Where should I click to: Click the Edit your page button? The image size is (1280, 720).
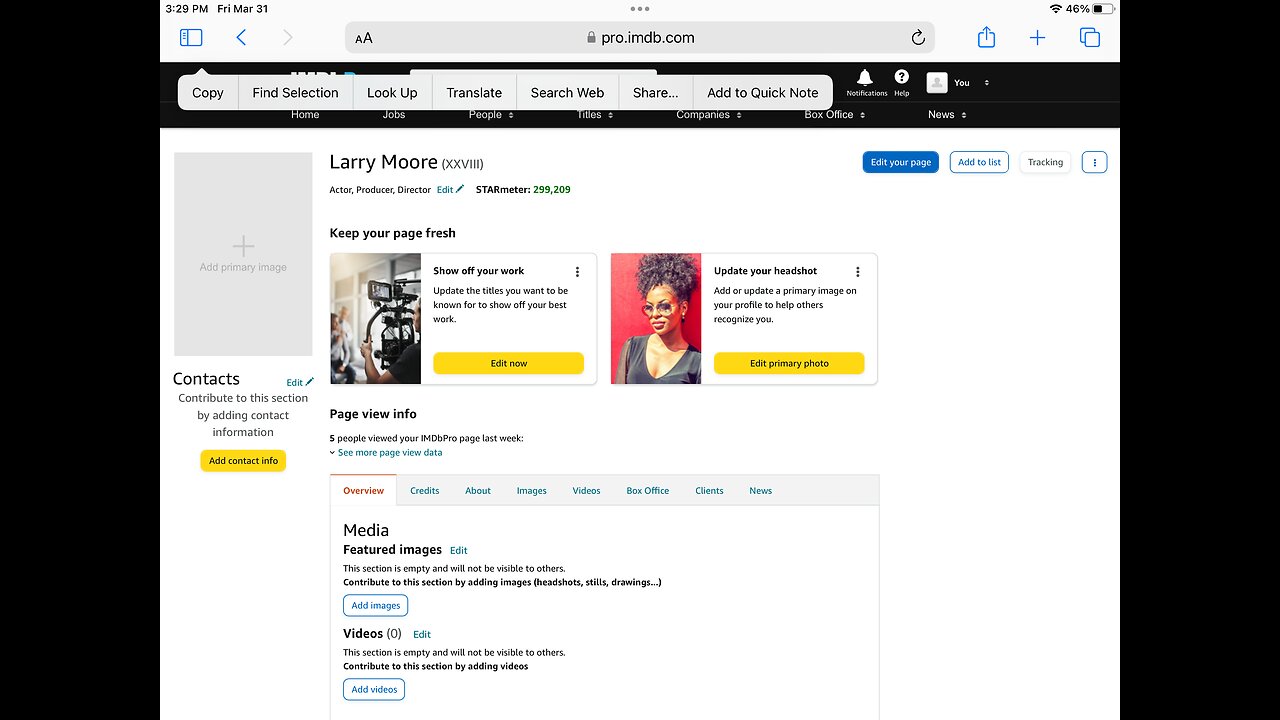point(900,162)
